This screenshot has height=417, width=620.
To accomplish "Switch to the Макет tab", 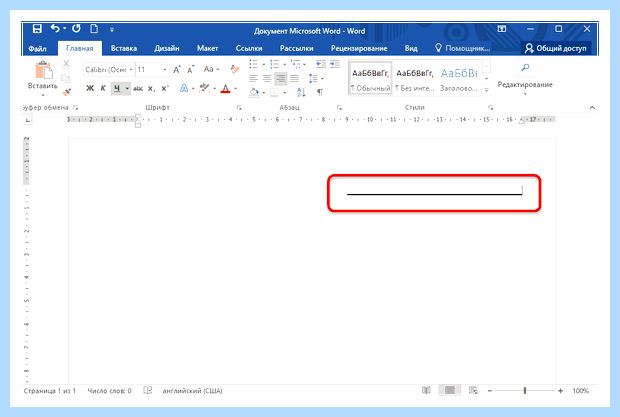I will click(207, 48).
